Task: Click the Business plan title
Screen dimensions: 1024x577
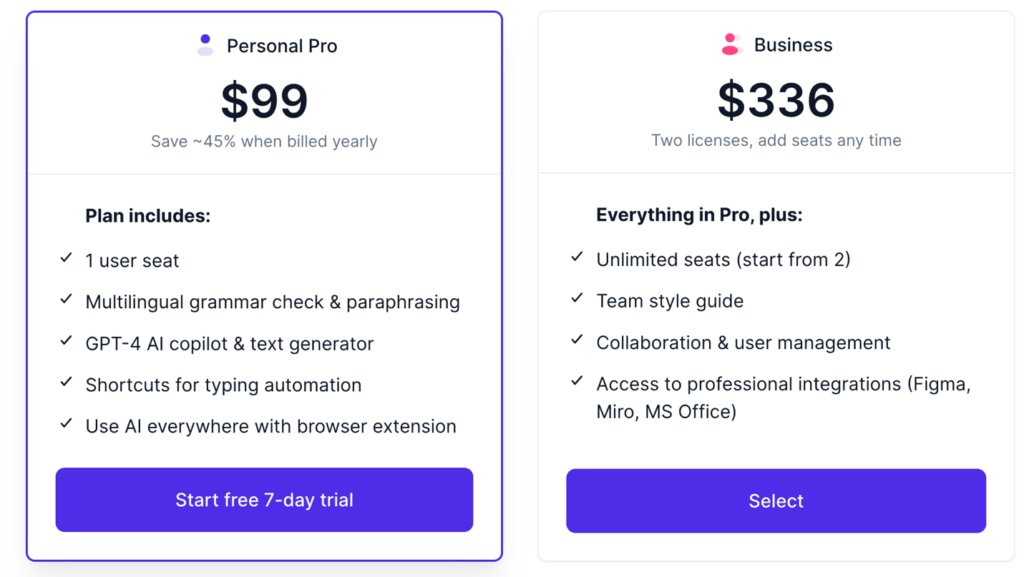Action: (793, 45)
